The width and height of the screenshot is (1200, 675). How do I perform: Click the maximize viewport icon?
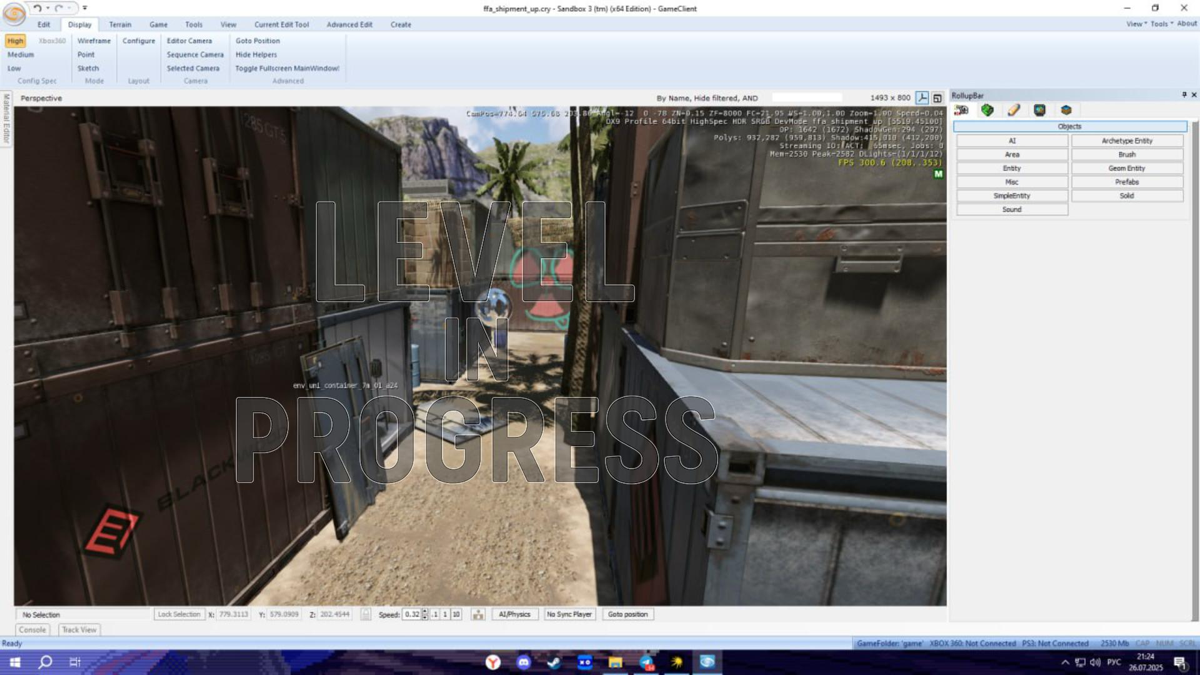click(937, 98)
